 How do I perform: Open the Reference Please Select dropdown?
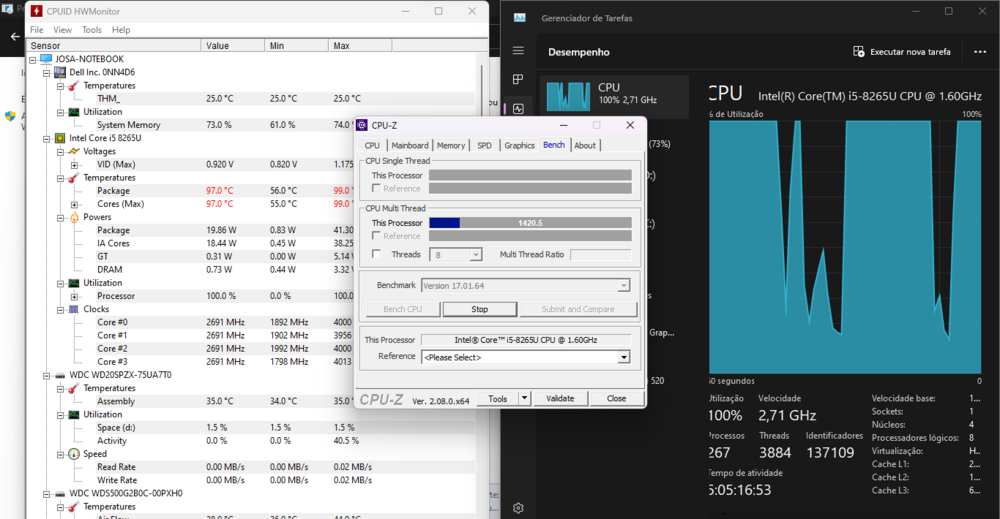tap(624, 357)
